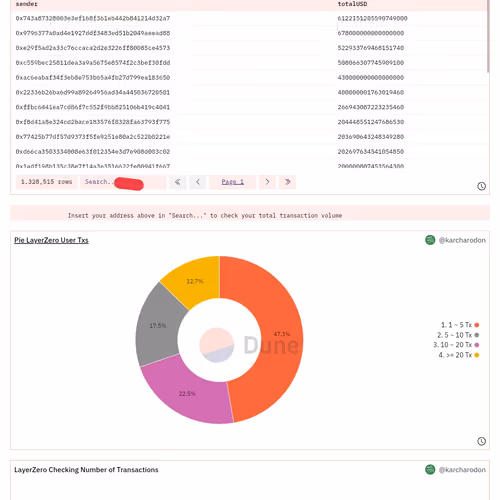Check the table's last-refresh clock icon
The image size is (500, 500).
(481, 186)
